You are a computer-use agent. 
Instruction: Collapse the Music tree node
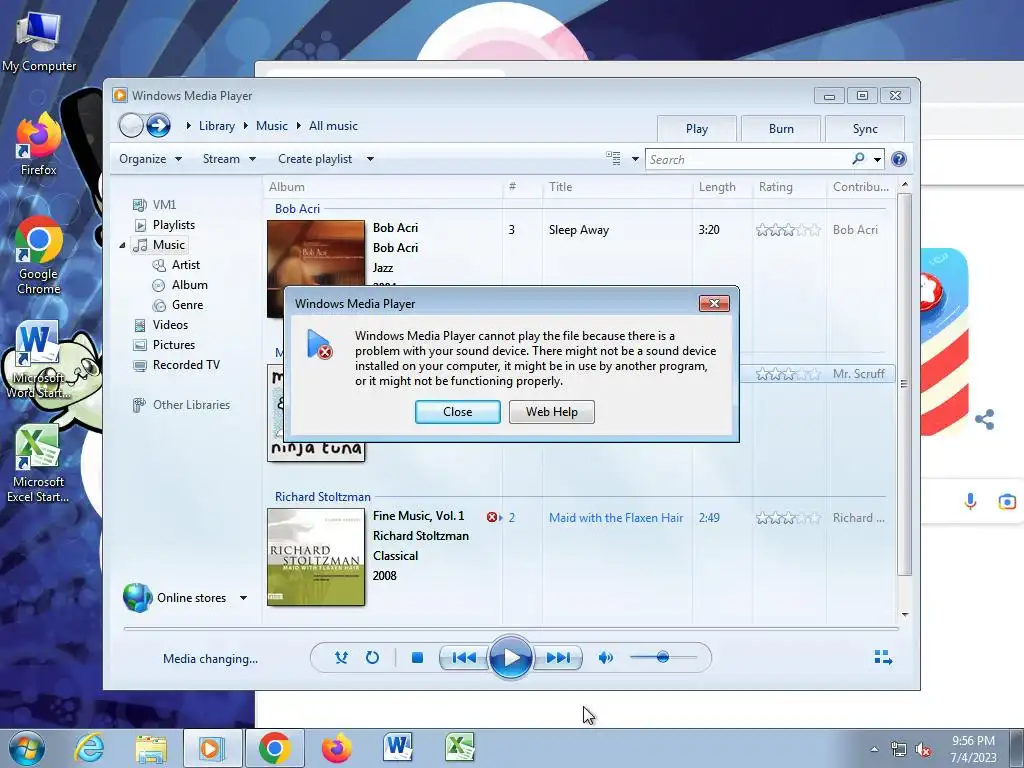tap(123, 246)
